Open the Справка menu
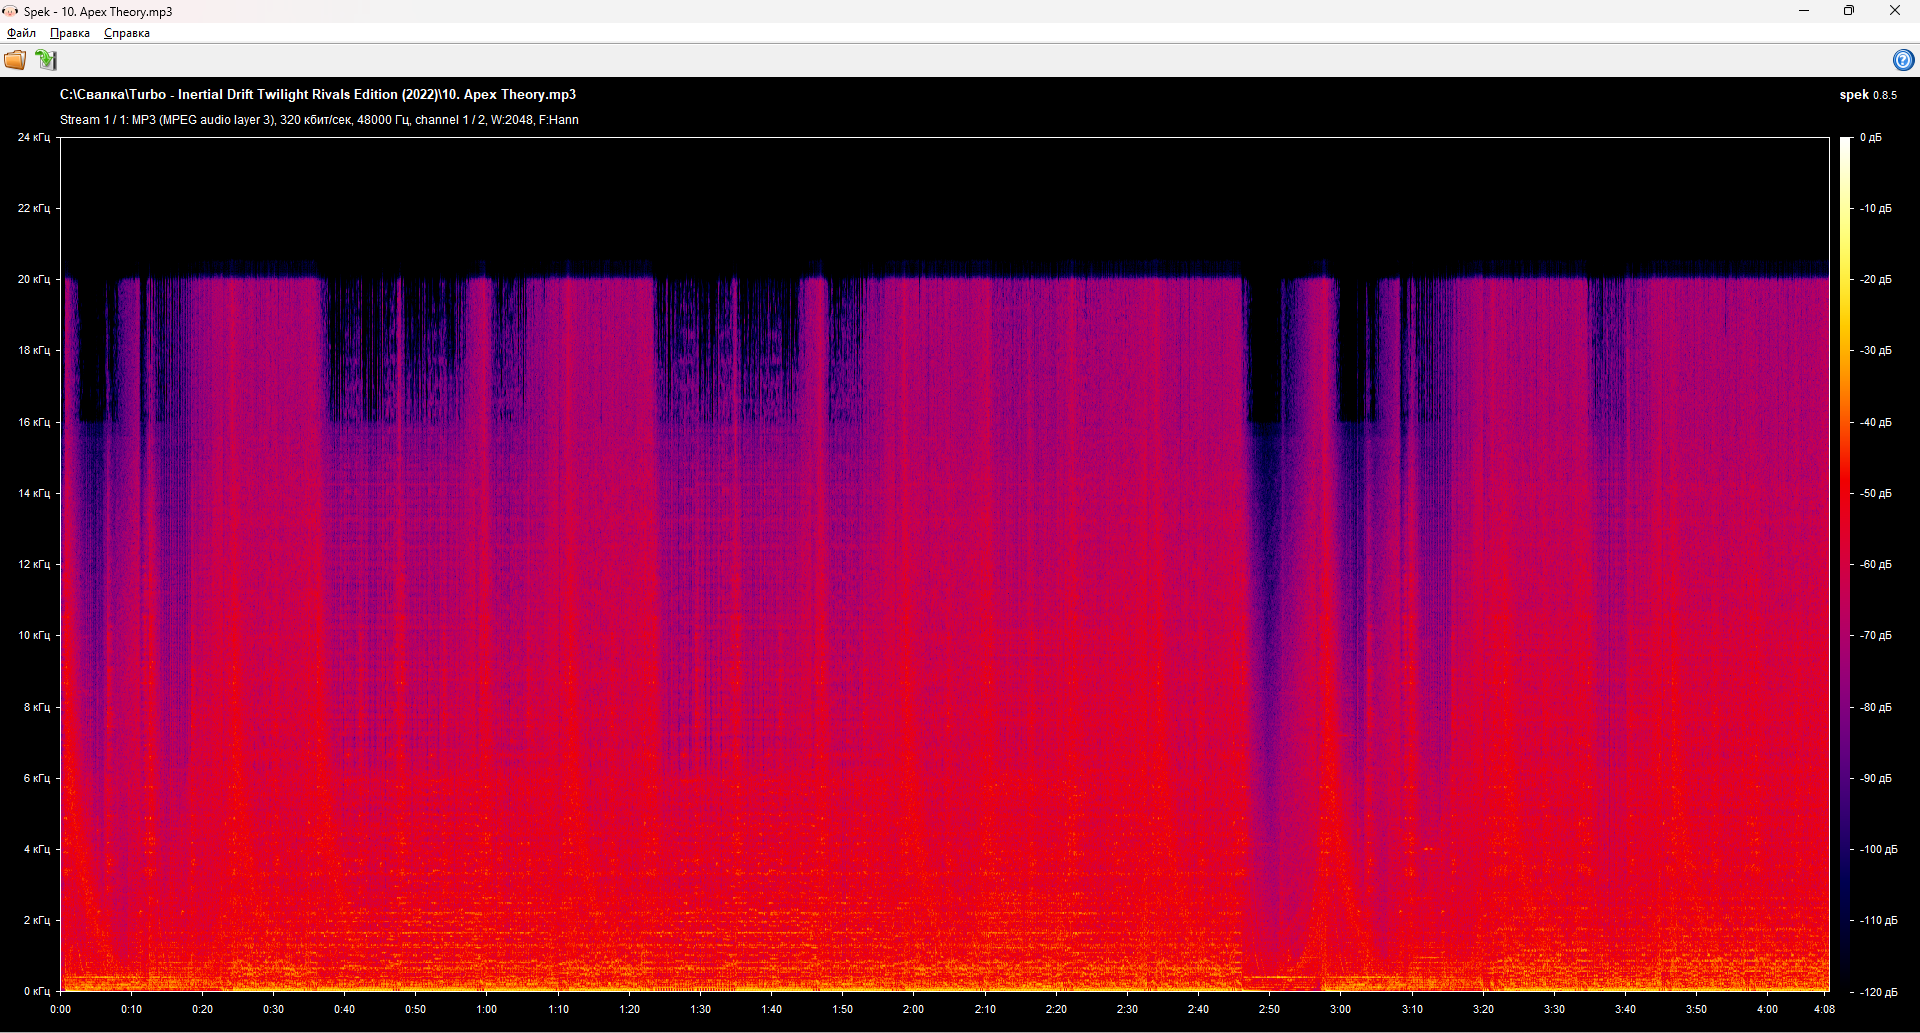This screenshot has width=1920, height=1033. (x=127, y=33)
